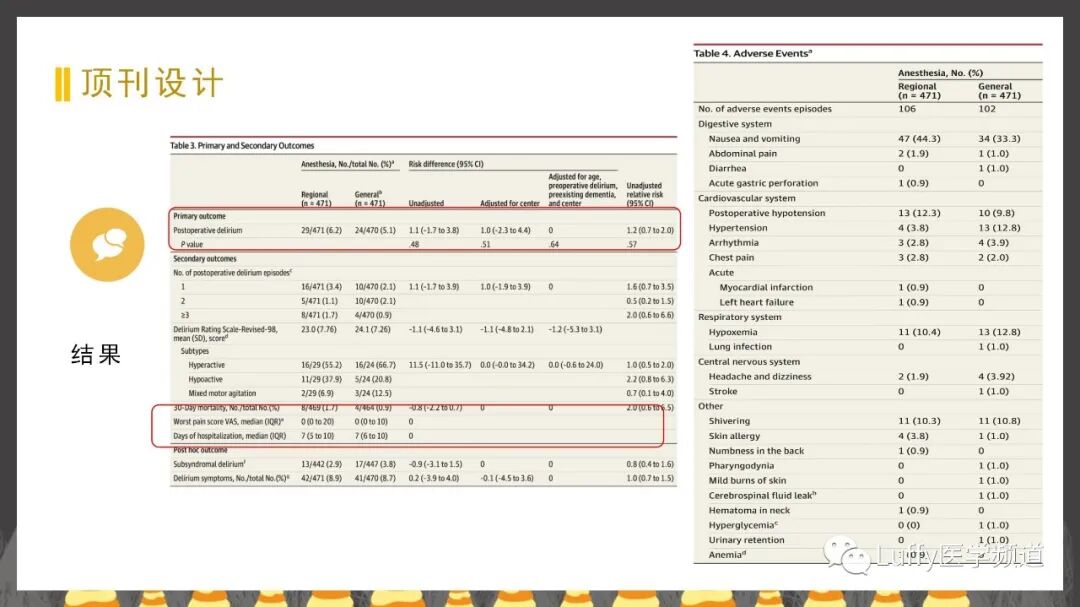Click the slide title 顶刊设计
Image resolution: width=1080 pixels, height=607 pixels.
pos(152,83)
